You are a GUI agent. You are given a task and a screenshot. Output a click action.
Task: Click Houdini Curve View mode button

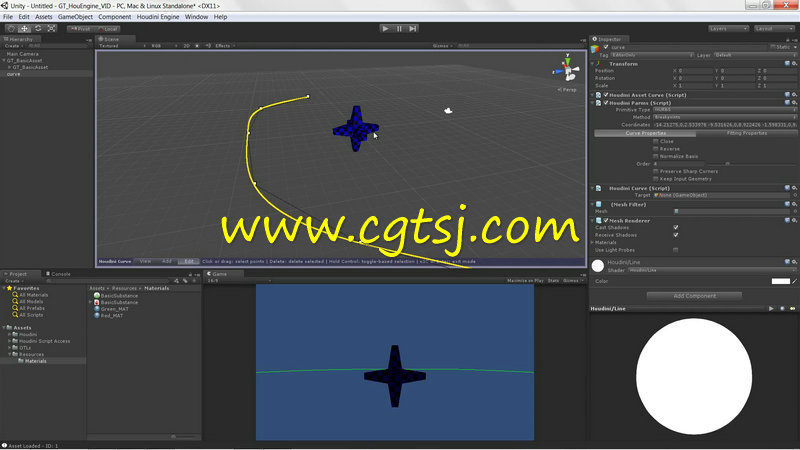click(x=145, y=261)
